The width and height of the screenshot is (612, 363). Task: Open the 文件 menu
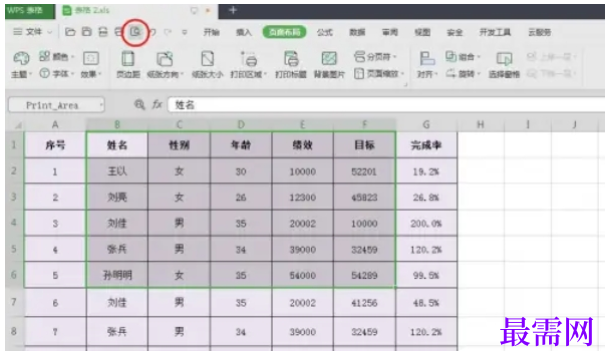coord(32,32)
